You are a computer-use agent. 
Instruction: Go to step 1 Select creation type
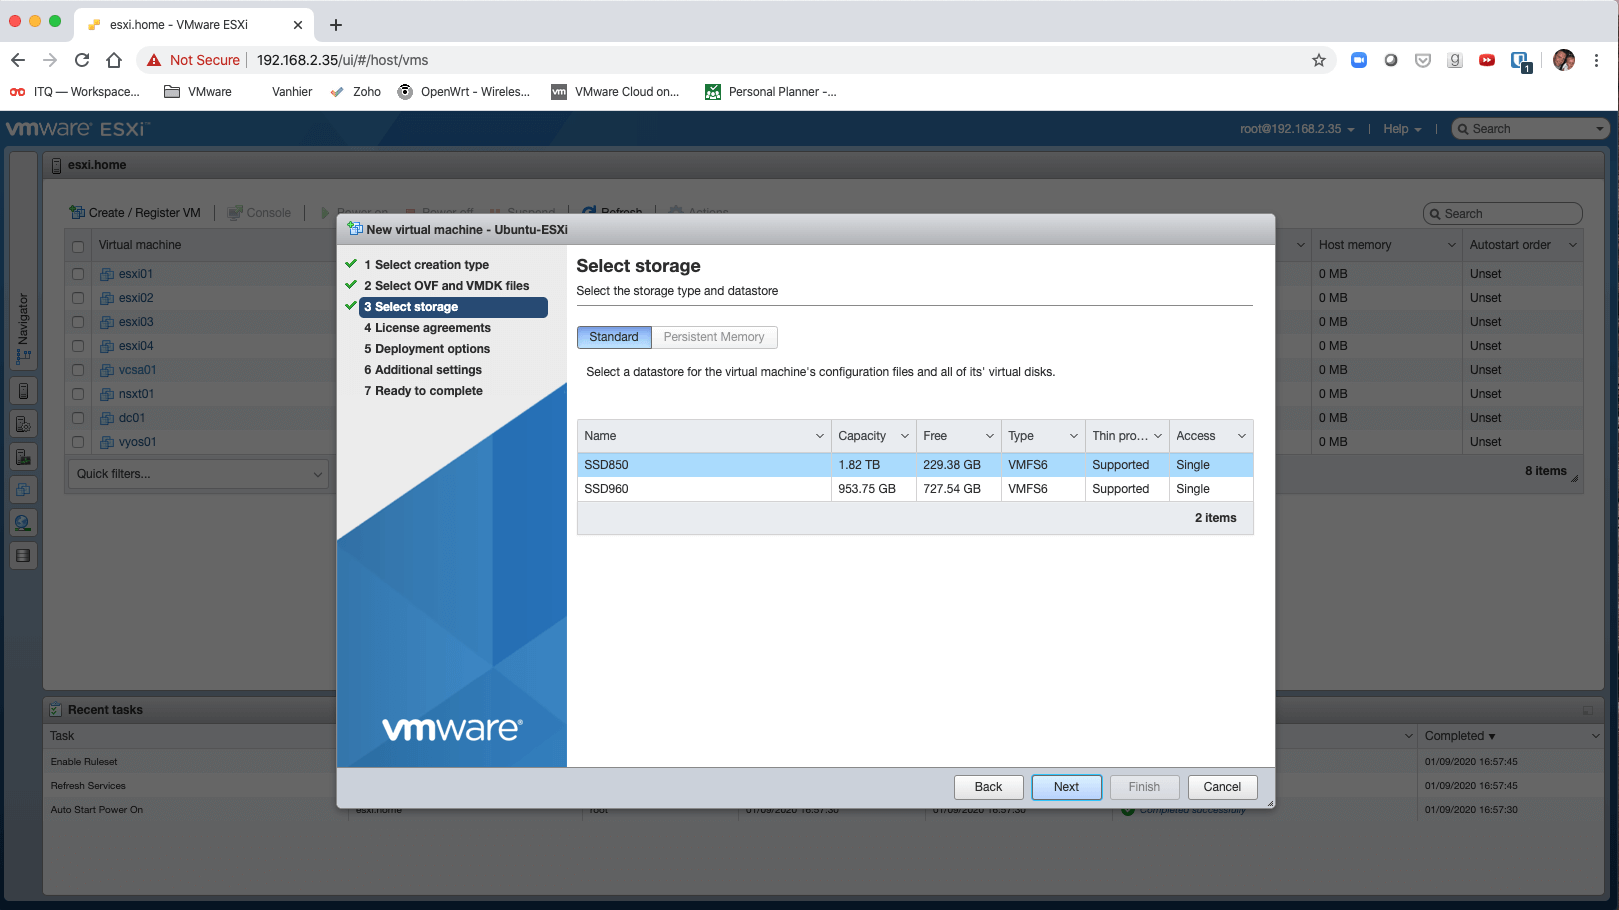(426, 265)
